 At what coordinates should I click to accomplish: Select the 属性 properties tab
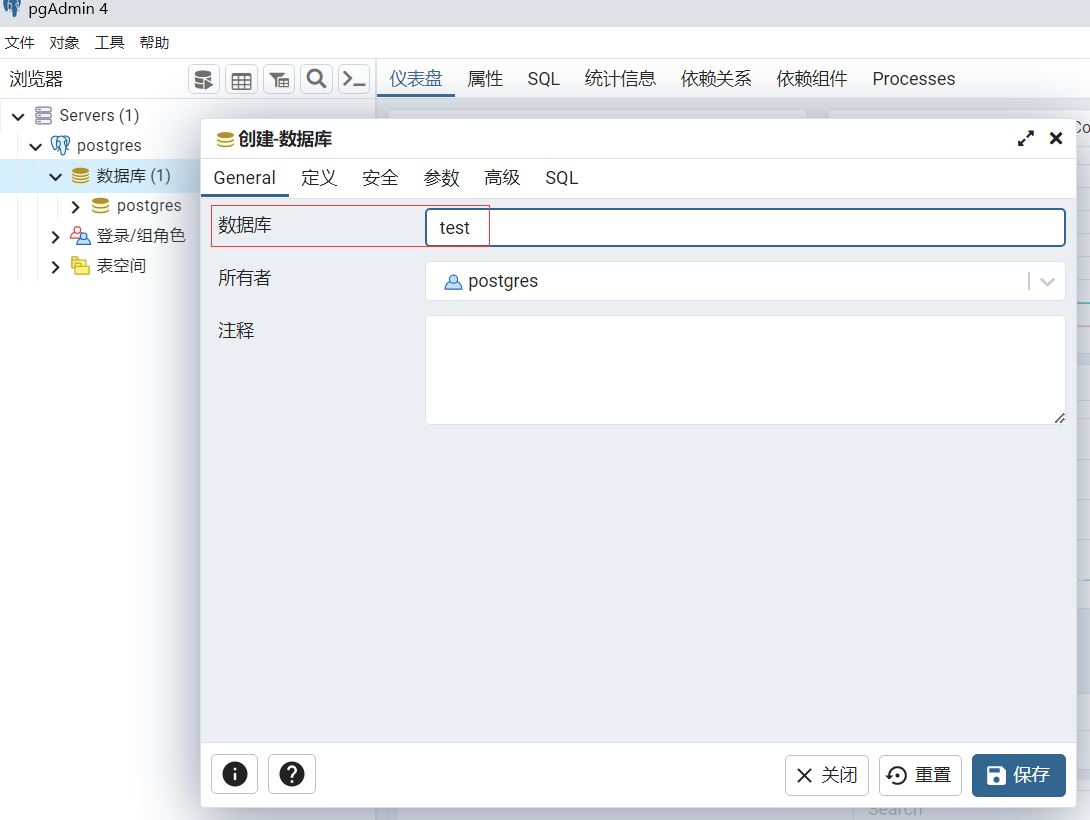click(485, 79)
